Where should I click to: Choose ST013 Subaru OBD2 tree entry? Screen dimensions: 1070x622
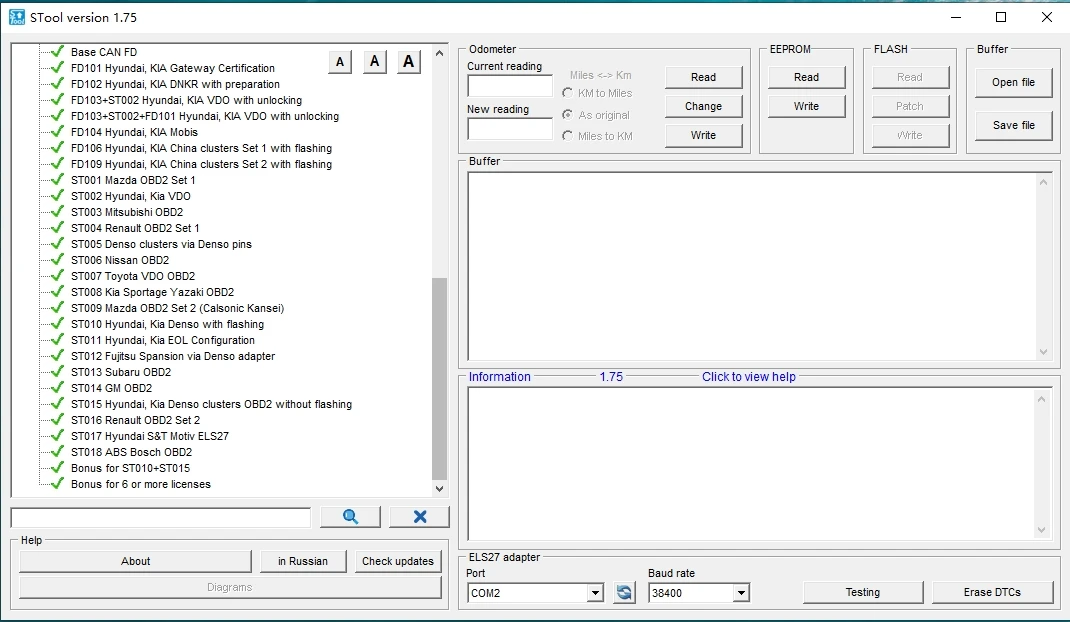(121, 372)
